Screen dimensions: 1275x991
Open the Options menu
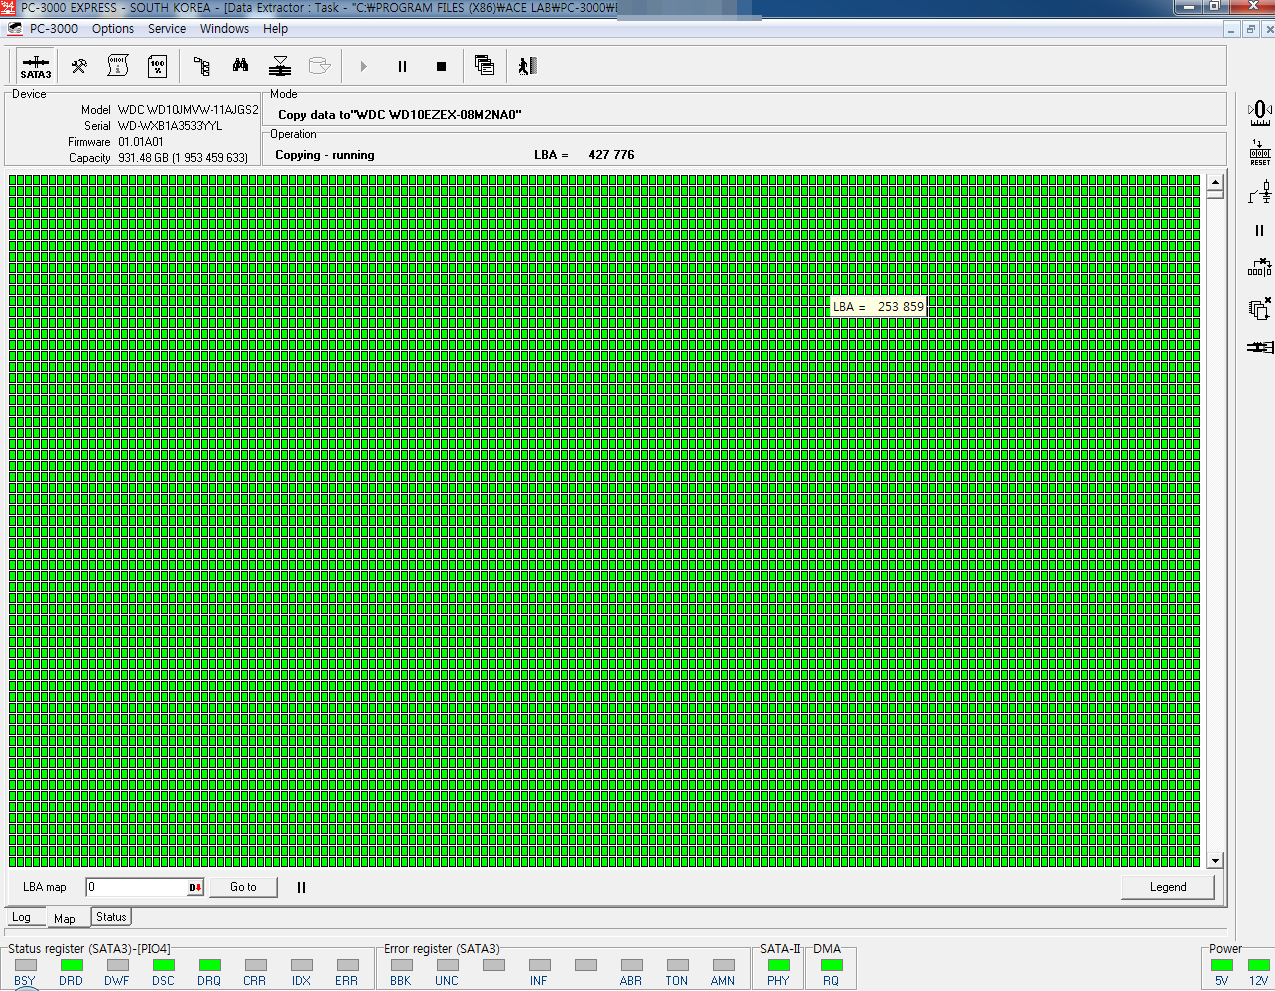113,29
